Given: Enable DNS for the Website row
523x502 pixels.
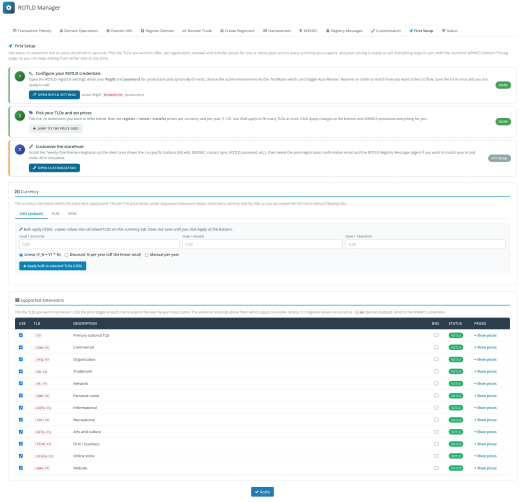Looking at the screenshot, I should (436, 468).
